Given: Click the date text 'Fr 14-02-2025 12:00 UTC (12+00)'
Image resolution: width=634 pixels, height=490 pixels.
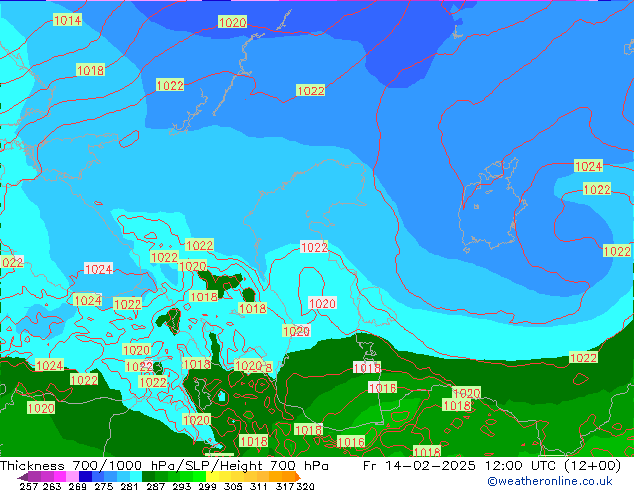Looking at the screenshot, I should click(x=492, y=465).
